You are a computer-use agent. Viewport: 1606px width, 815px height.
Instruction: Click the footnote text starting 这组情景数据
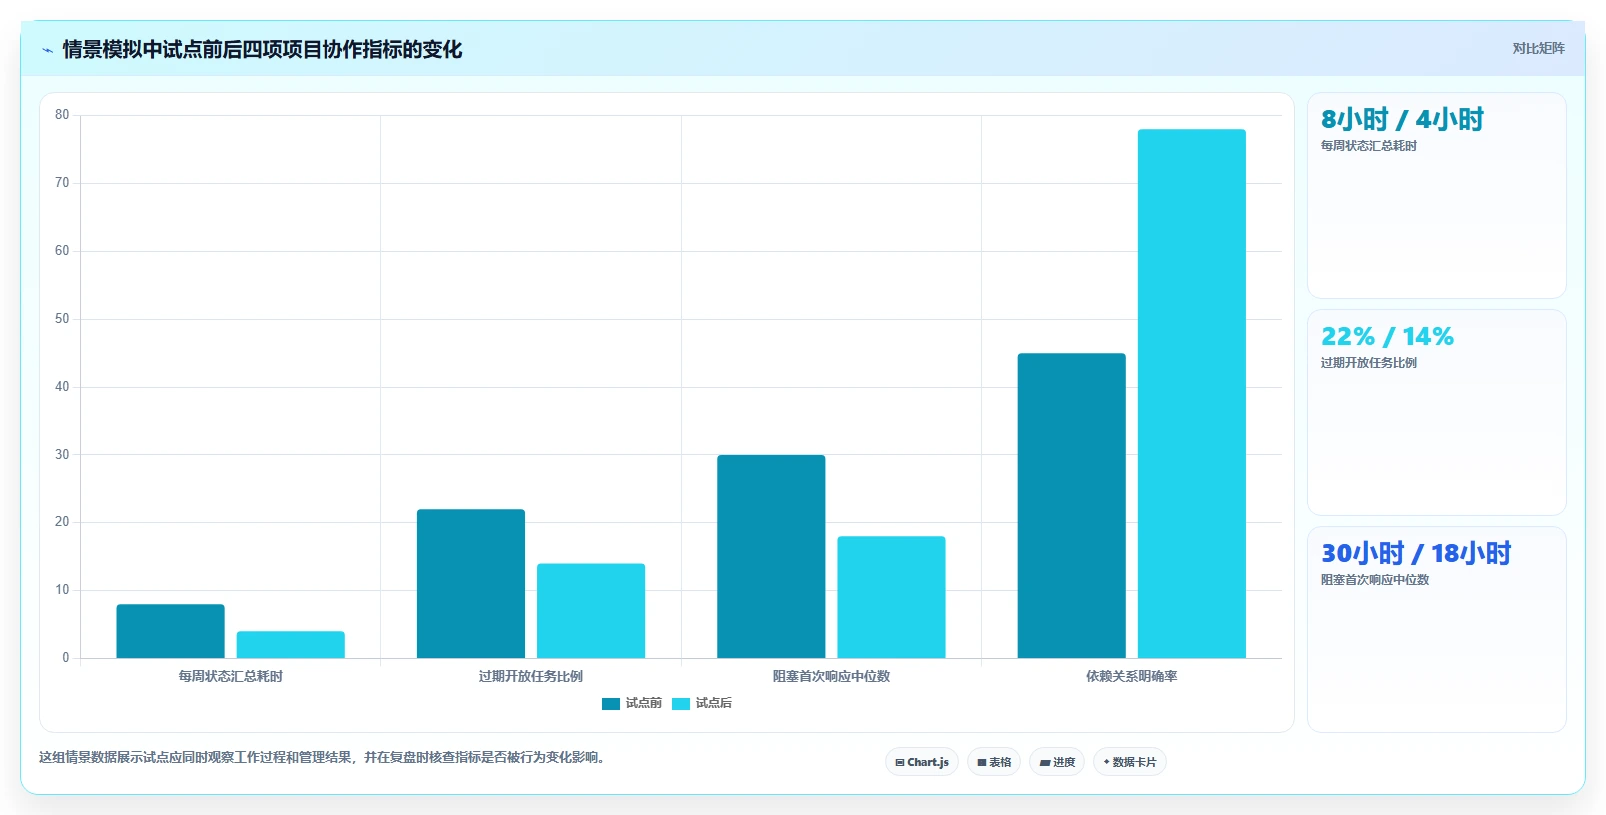click(x=322, y=757)
